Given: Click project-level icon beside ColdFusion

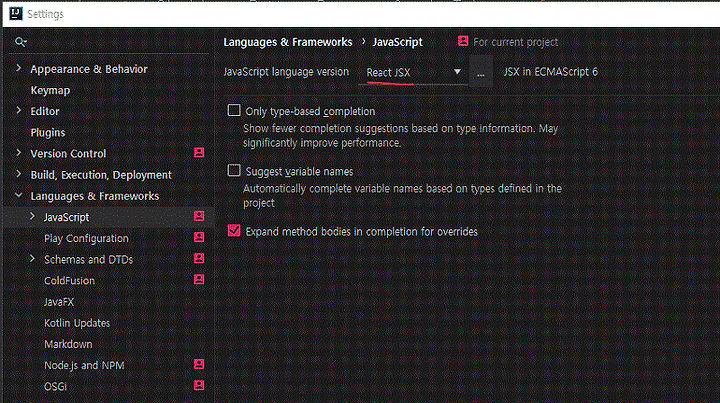Looking at the screenshot, I should coord(199,280).
